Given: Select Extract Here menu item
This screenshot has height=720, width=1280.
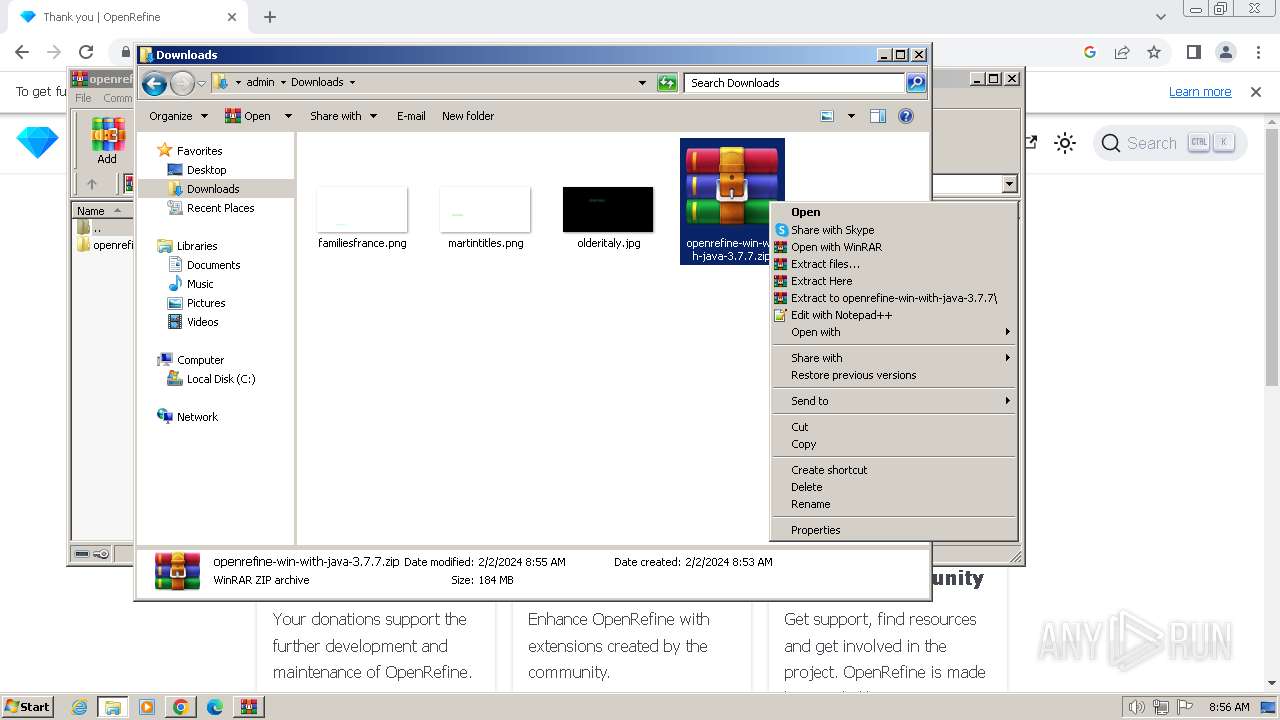Looking at the screenshot, I should pos(894,281).
